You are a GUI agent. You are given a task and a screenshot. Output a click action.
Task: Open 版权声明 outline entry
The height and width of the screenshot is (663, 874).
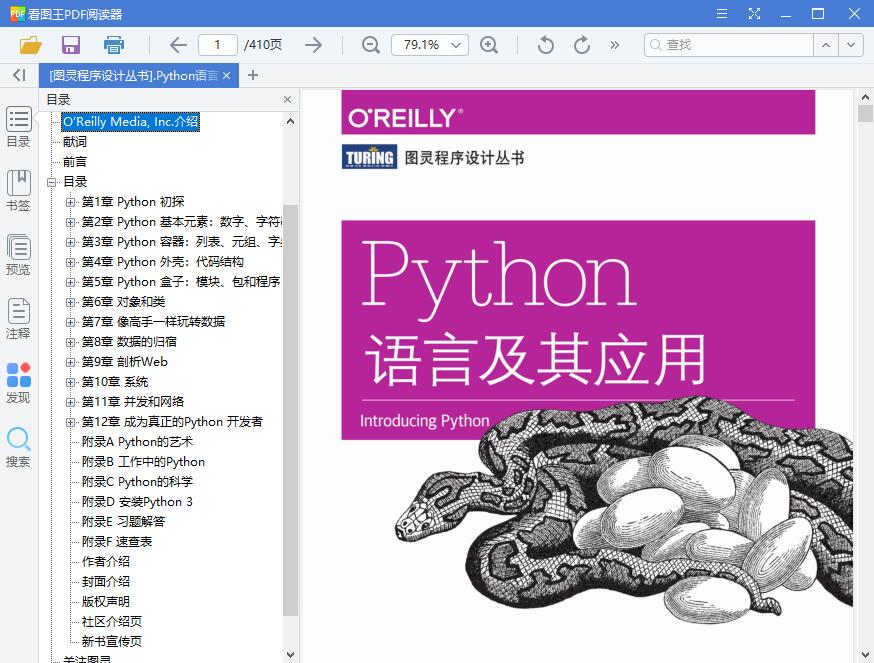105,602
